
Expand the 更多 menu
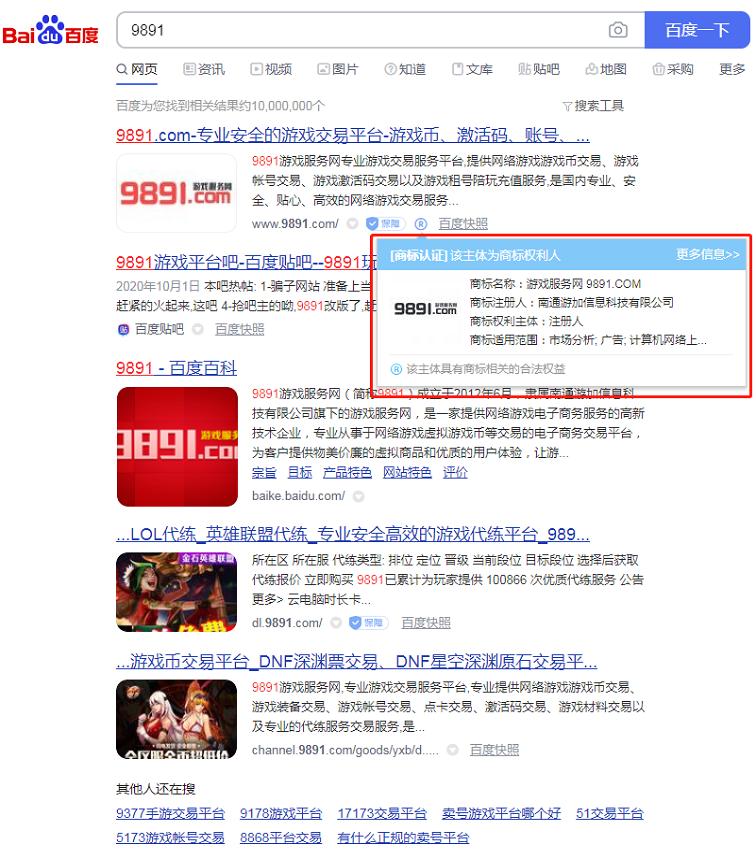[732, 69]
